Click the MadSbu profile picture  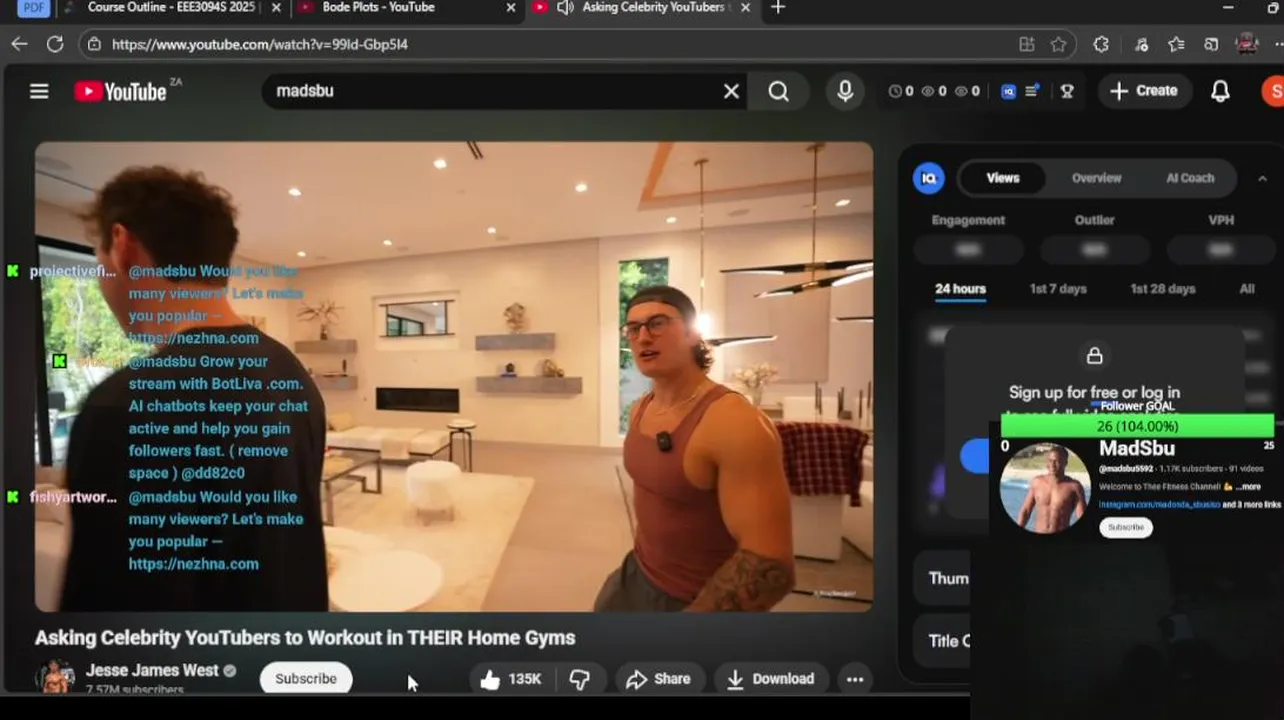tap(1045, 488)
